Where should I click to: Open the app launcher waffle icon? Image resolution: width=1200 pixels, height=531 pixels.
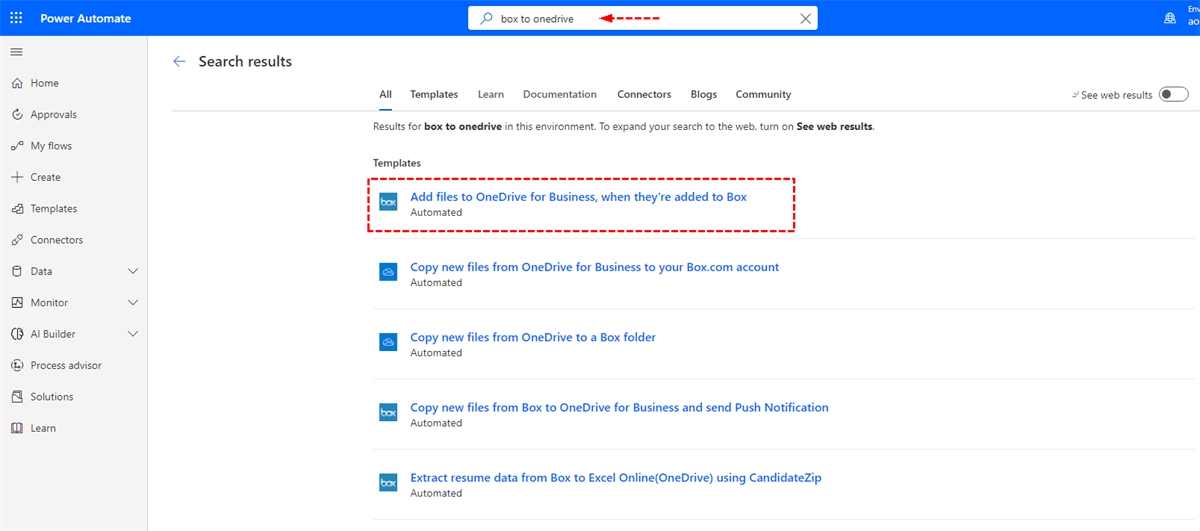pos(16,18)
